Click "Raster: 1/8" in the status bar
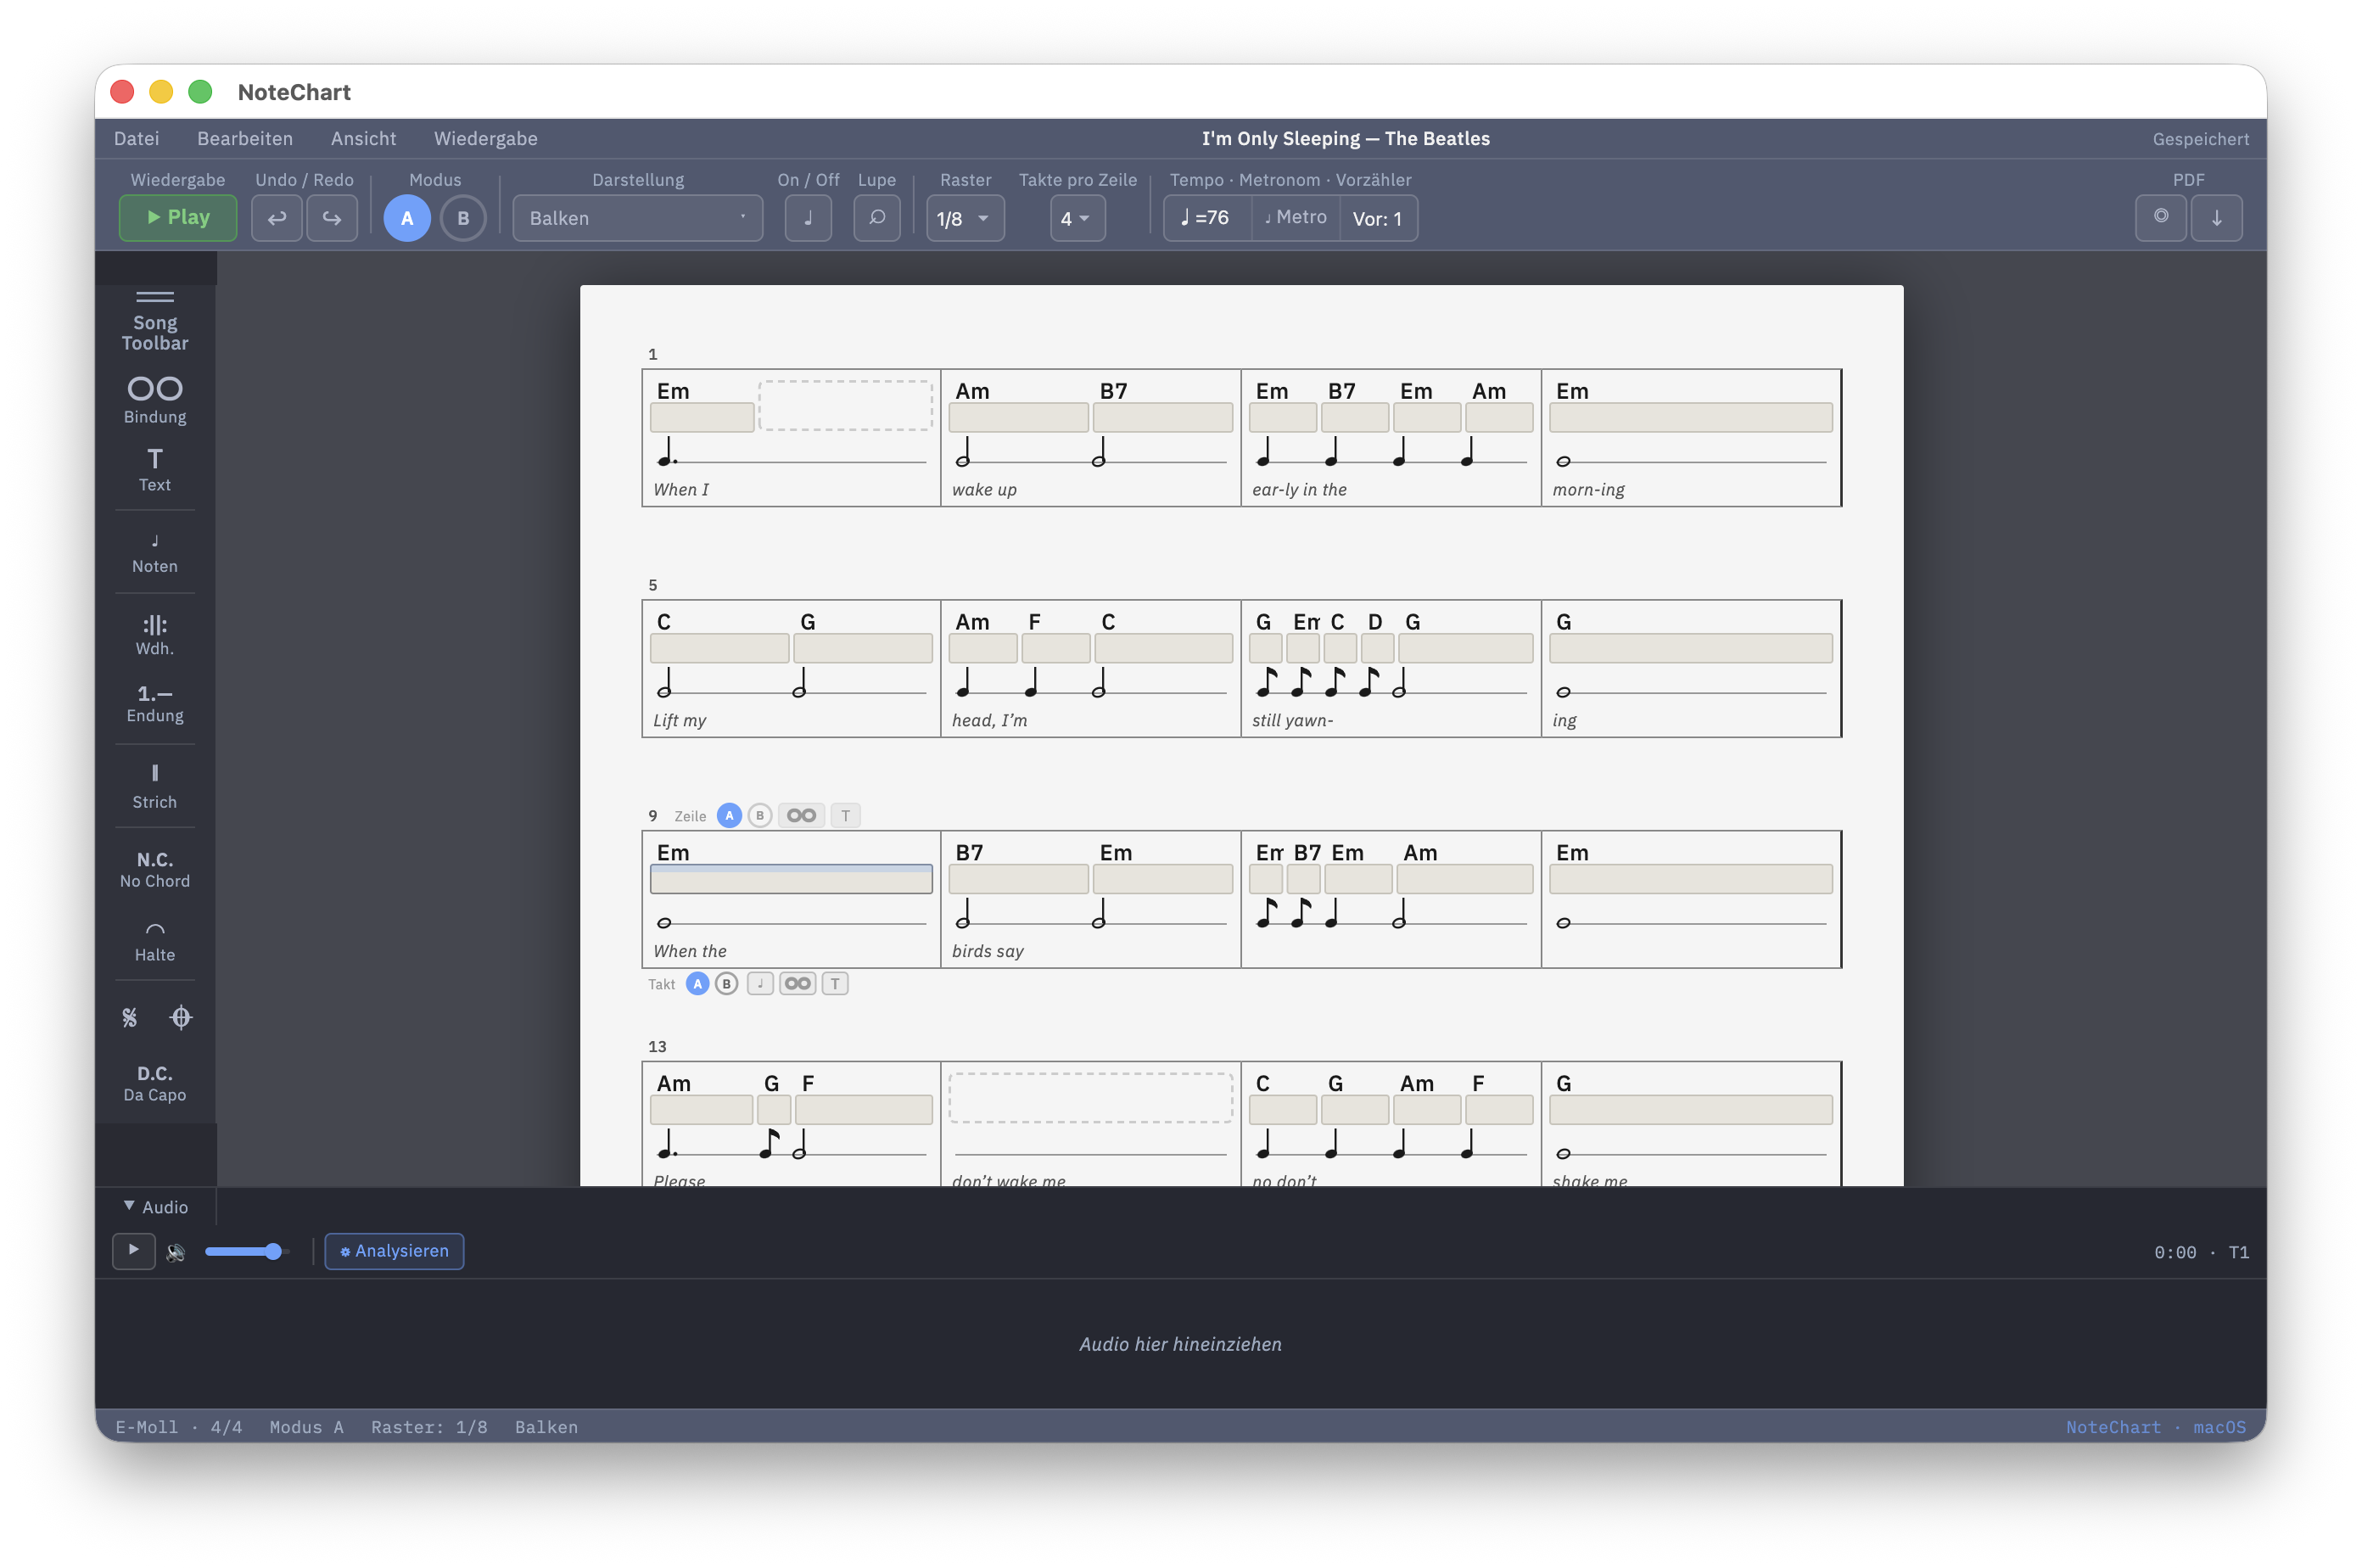This screenshot has width=2362, height=1568. point(429,1427)
